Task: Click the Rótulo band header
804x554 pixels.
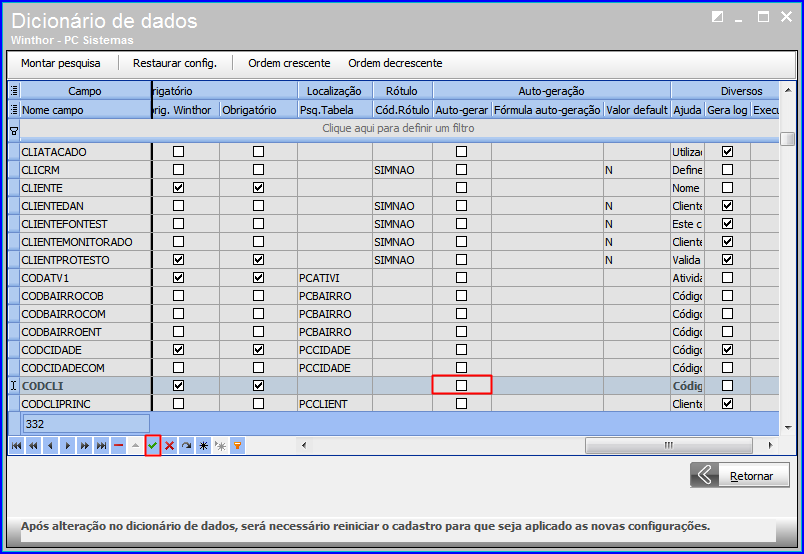Action: click(x=403, y=91)
